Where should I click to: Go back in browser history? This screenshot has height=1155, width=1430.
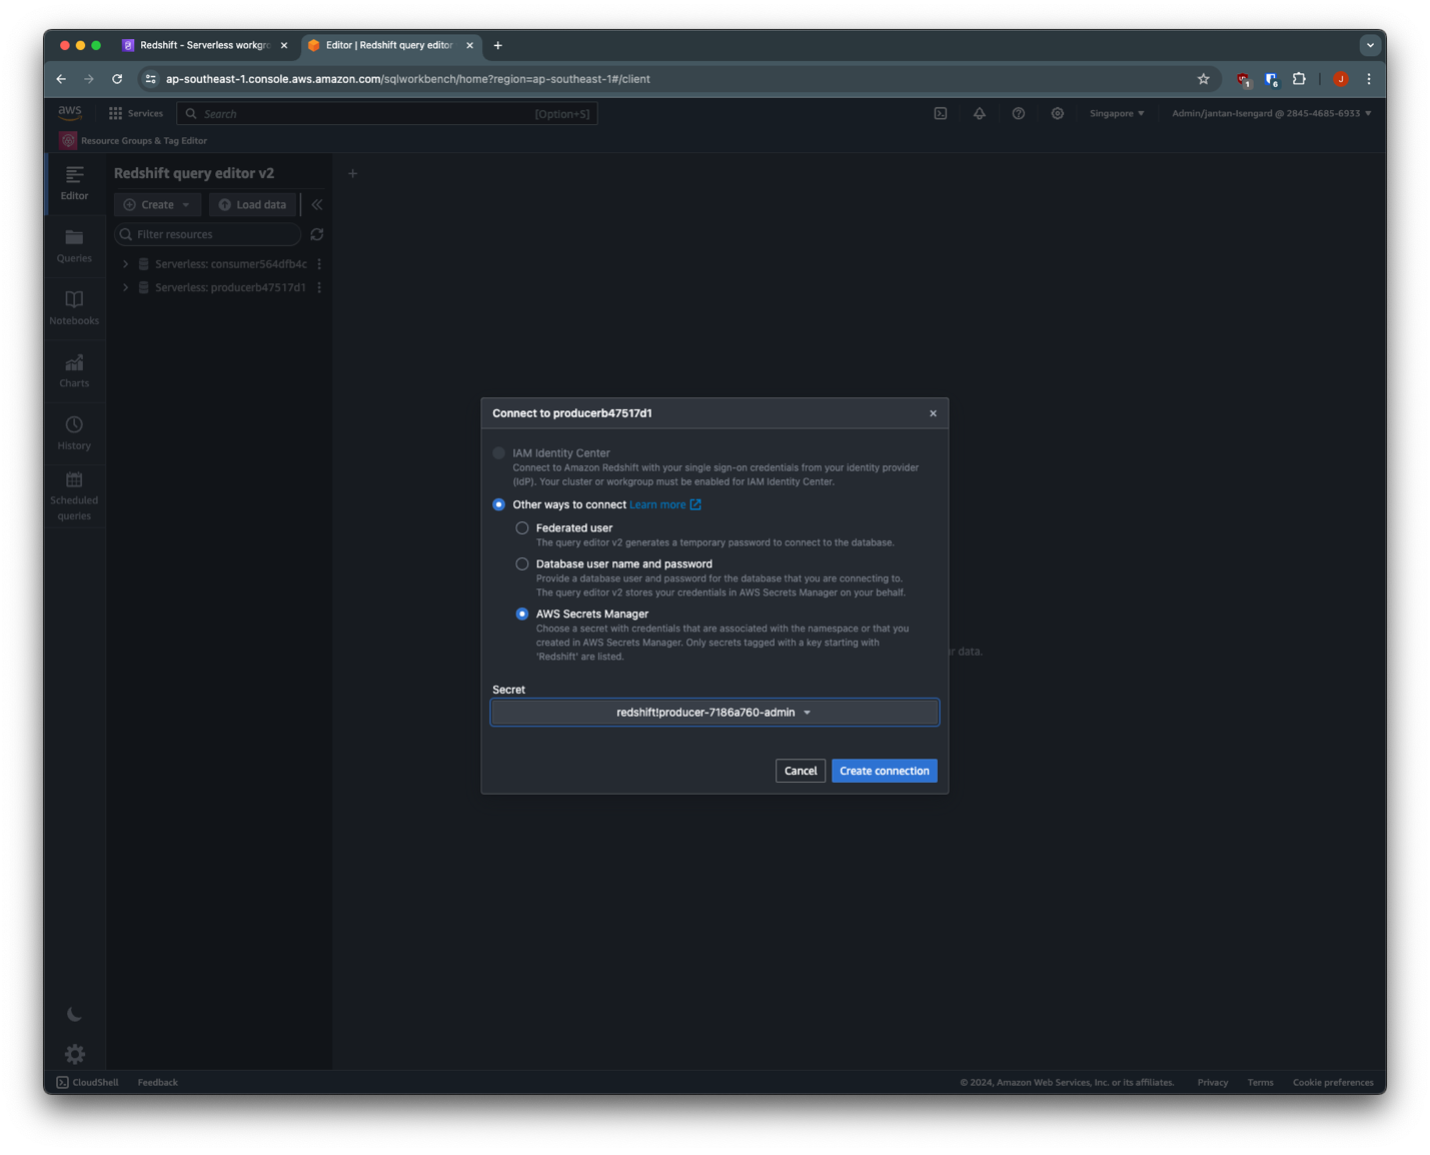click(x=61, y=79)
